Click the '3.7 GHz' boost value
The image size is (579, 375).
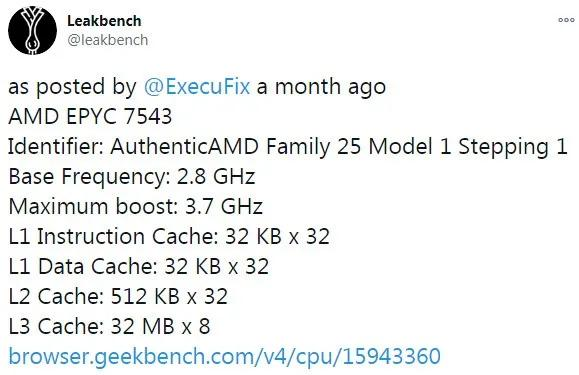click(224, 206)
